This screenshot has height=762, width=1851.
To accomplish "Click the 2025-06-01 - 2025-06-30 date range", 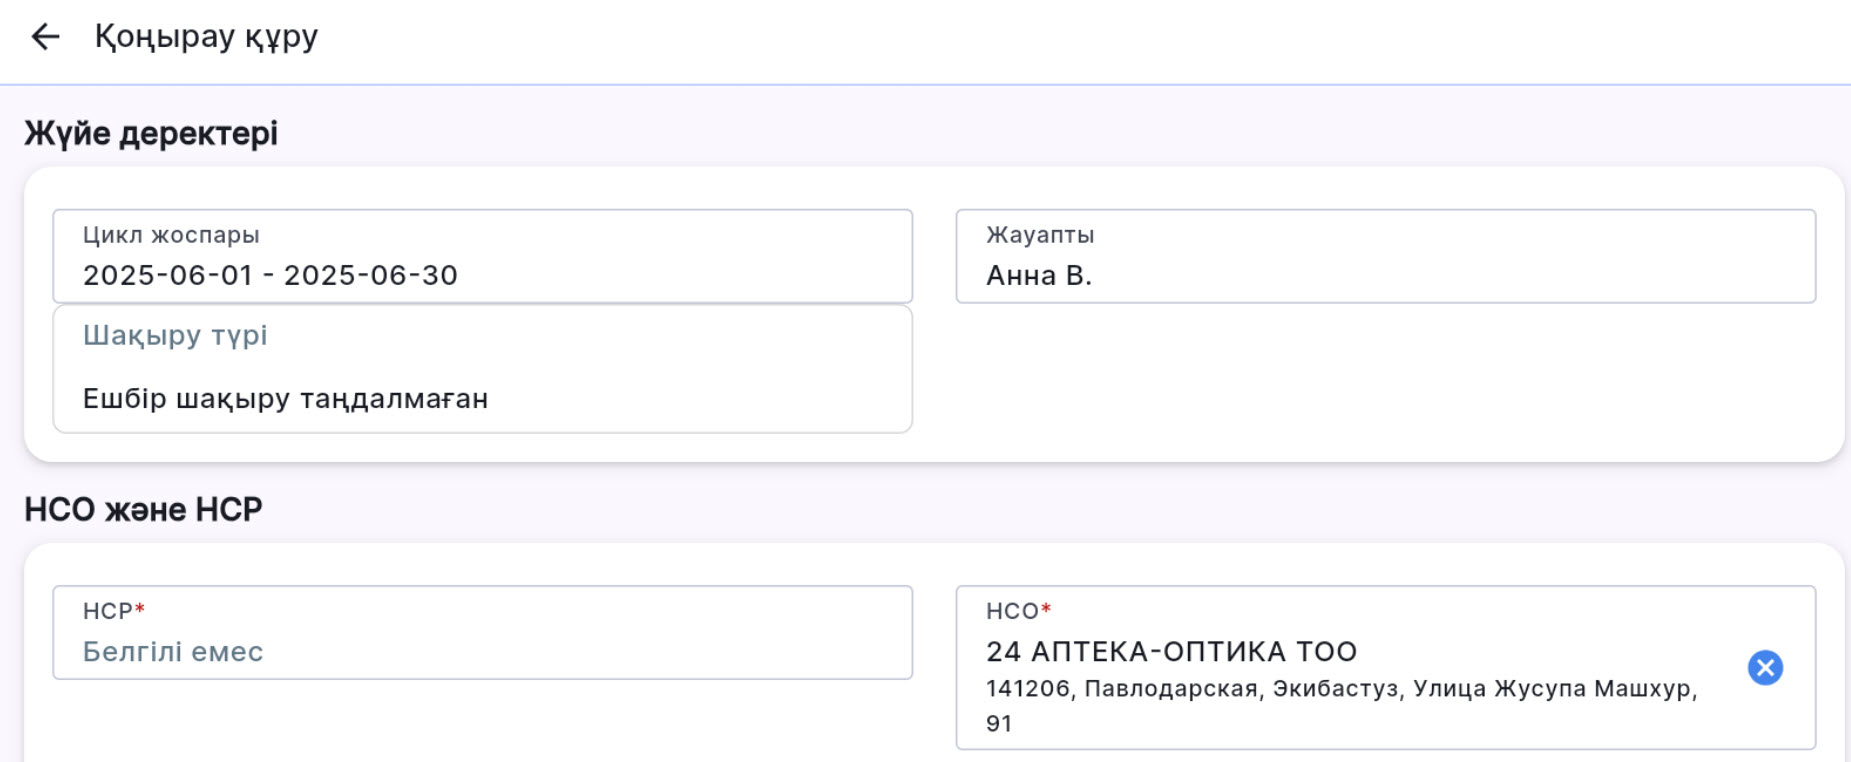I will click(270, 275).
